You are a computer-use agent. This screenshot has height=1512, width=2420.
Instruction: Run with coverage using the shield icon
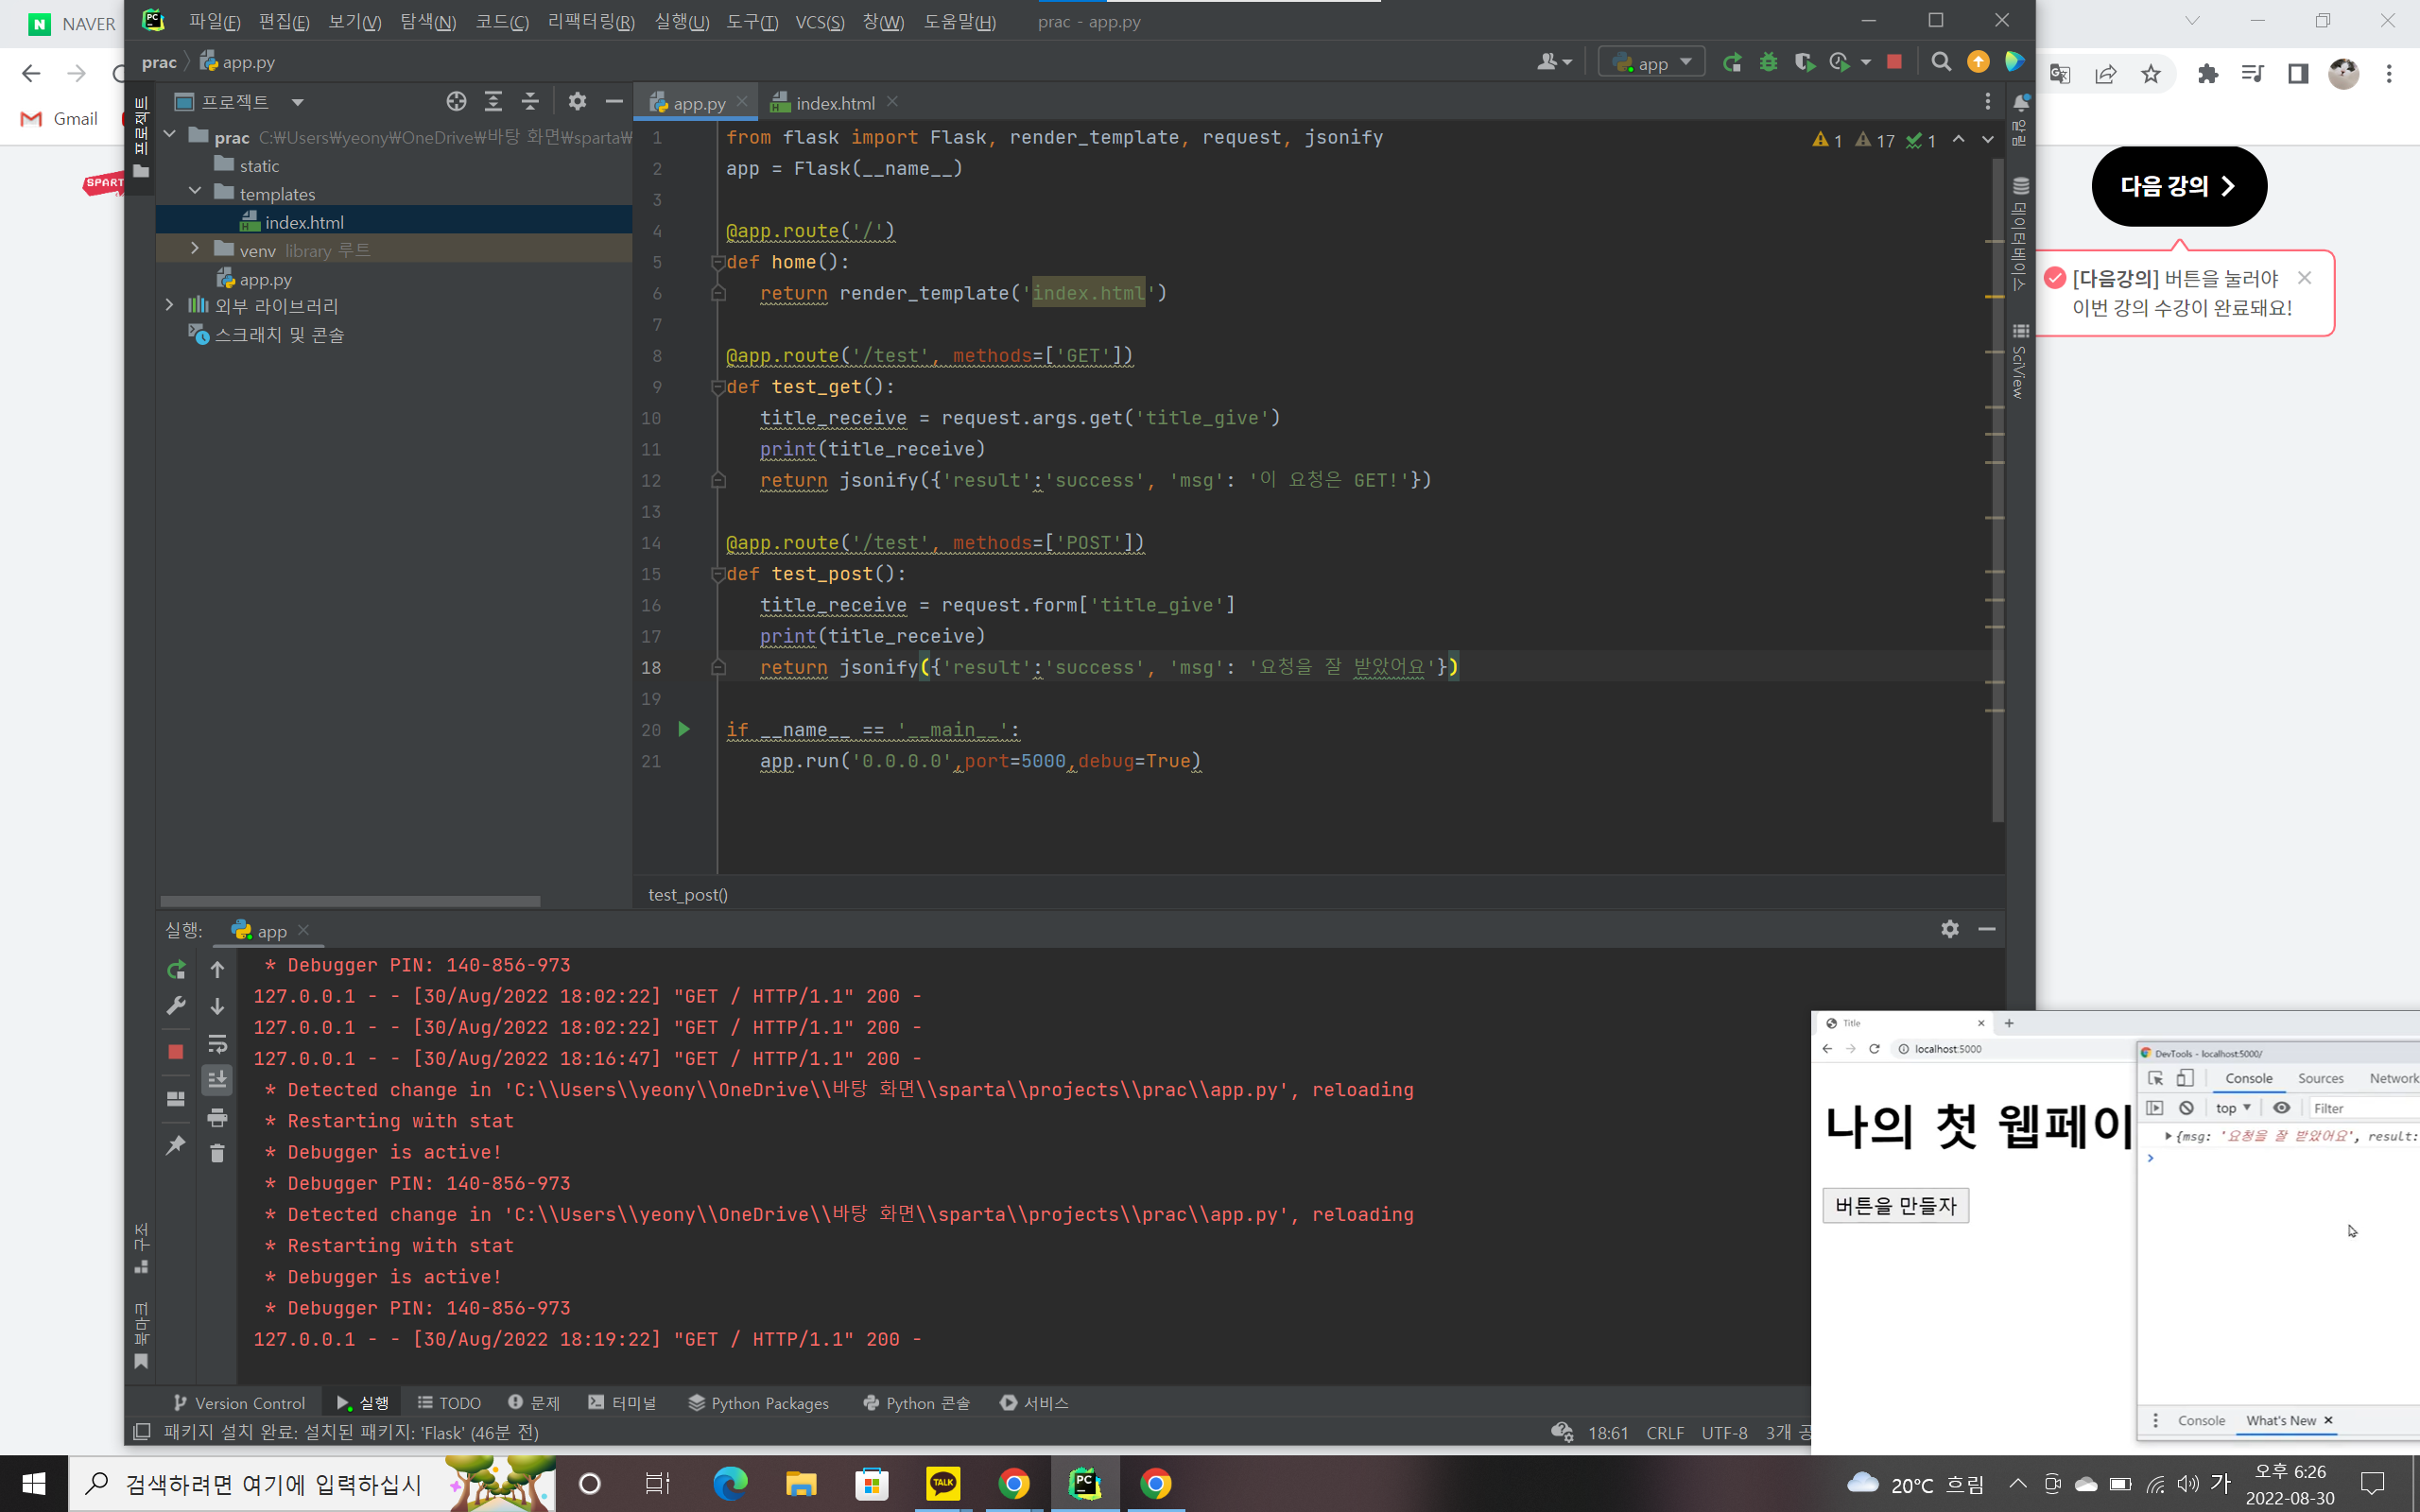[x=1804, y=62]
